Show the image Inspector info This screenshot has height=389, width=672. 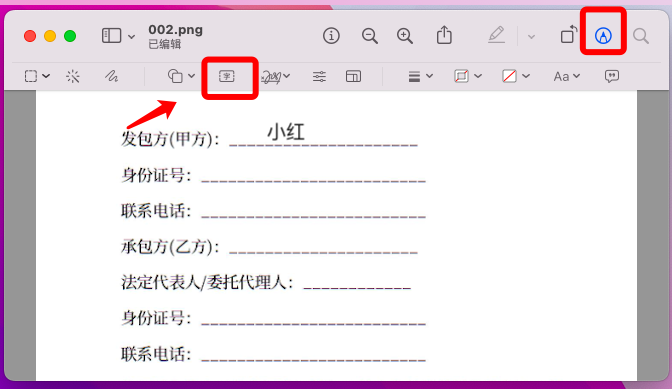coord(331,36)
